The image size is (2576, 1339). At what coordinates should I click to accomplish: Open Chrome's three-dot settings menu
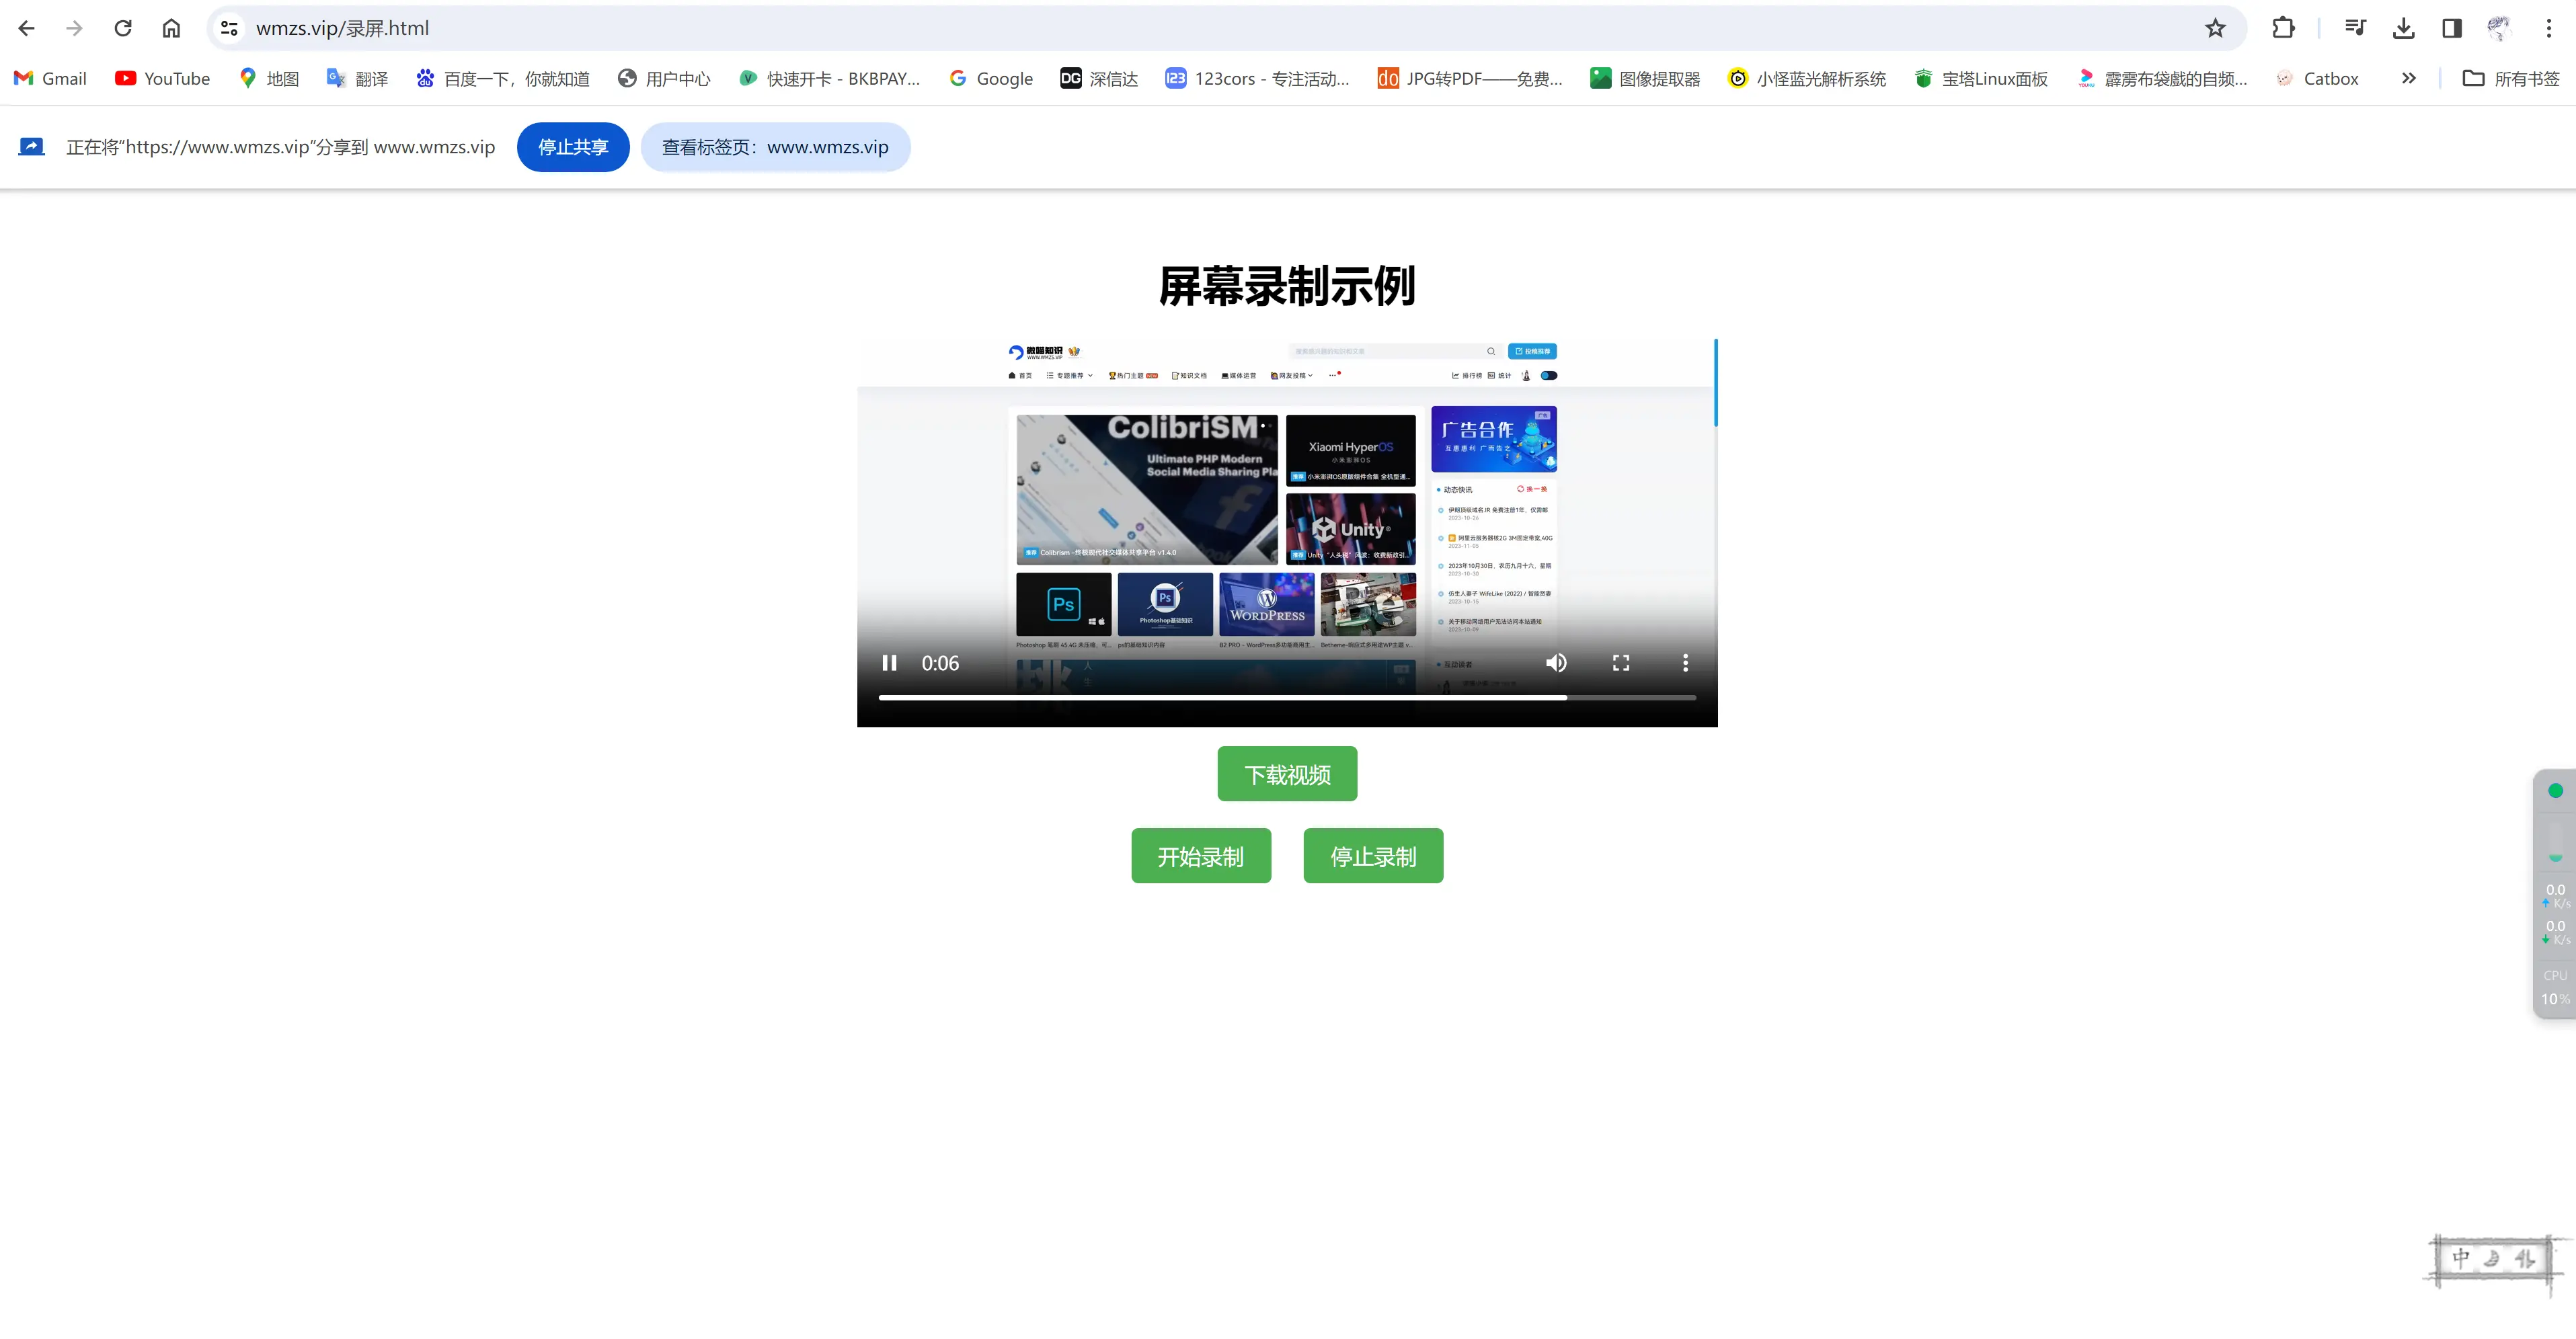2550,27
